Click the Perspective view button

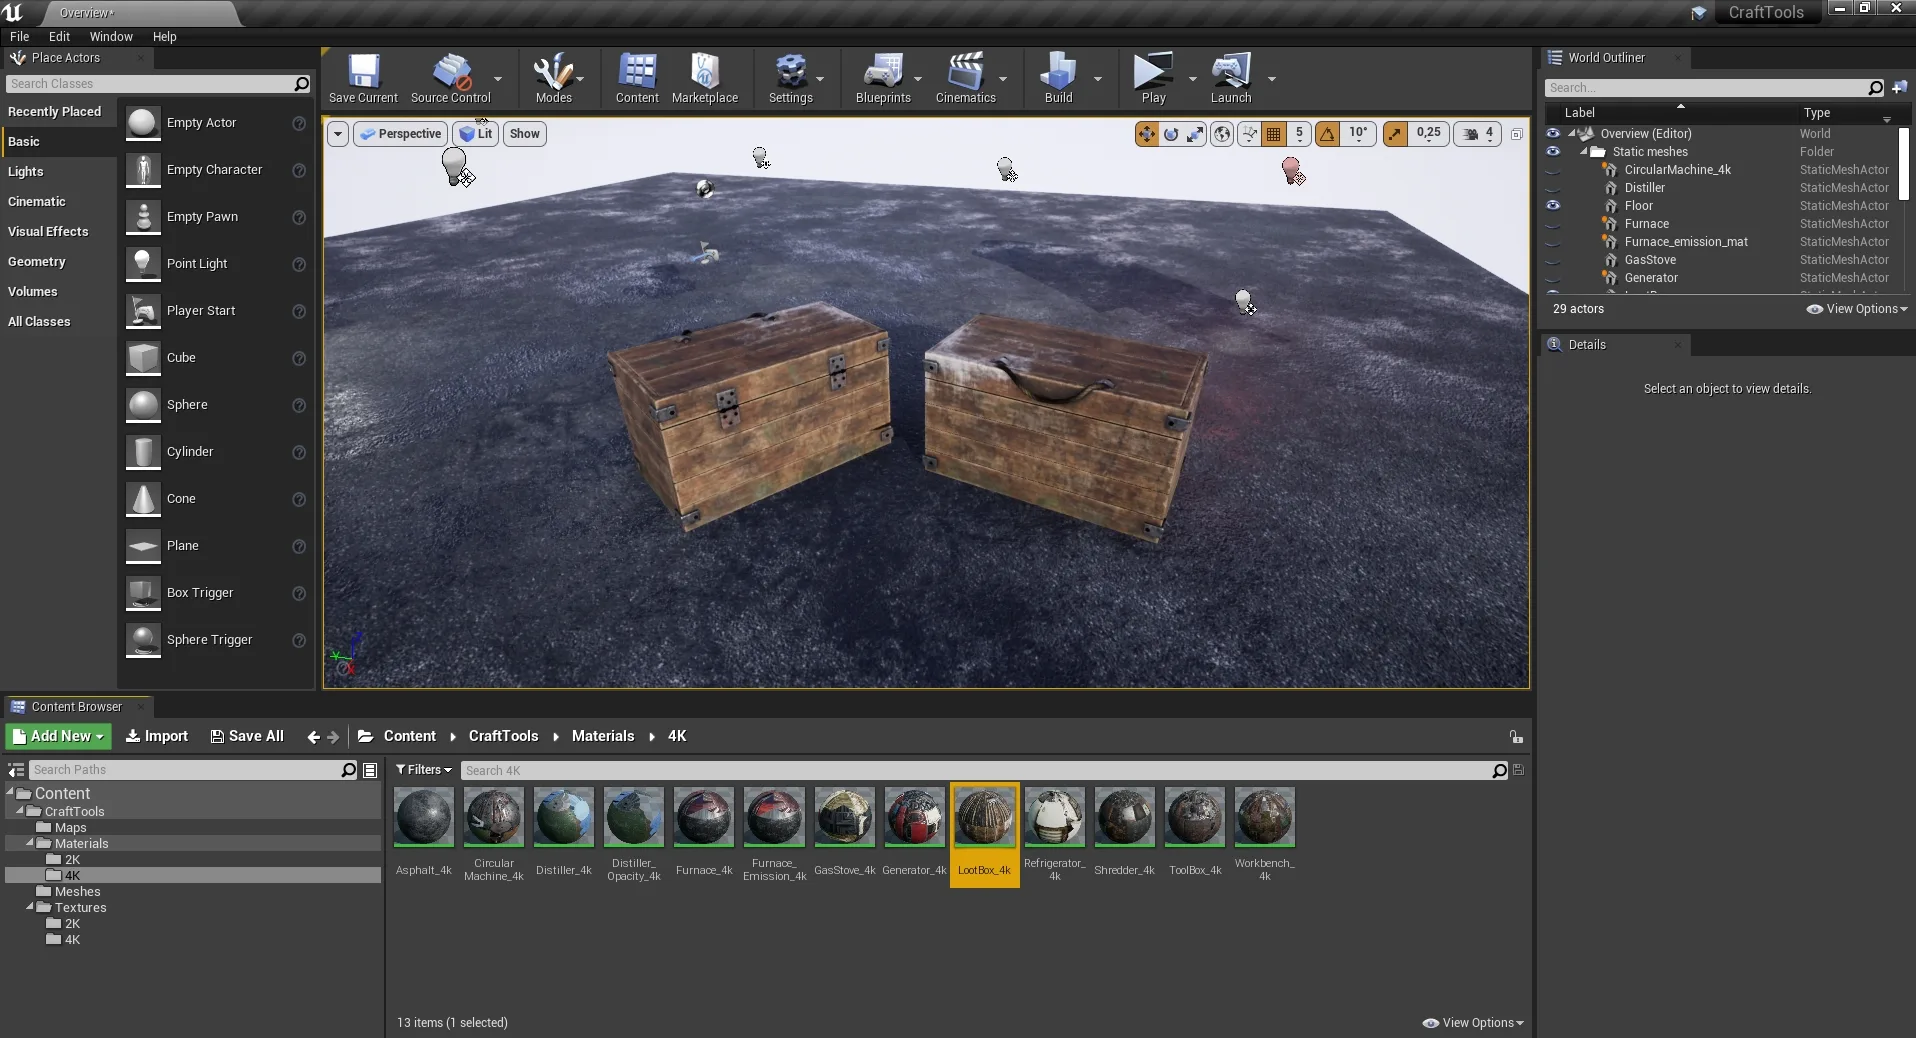coord(400,134)
